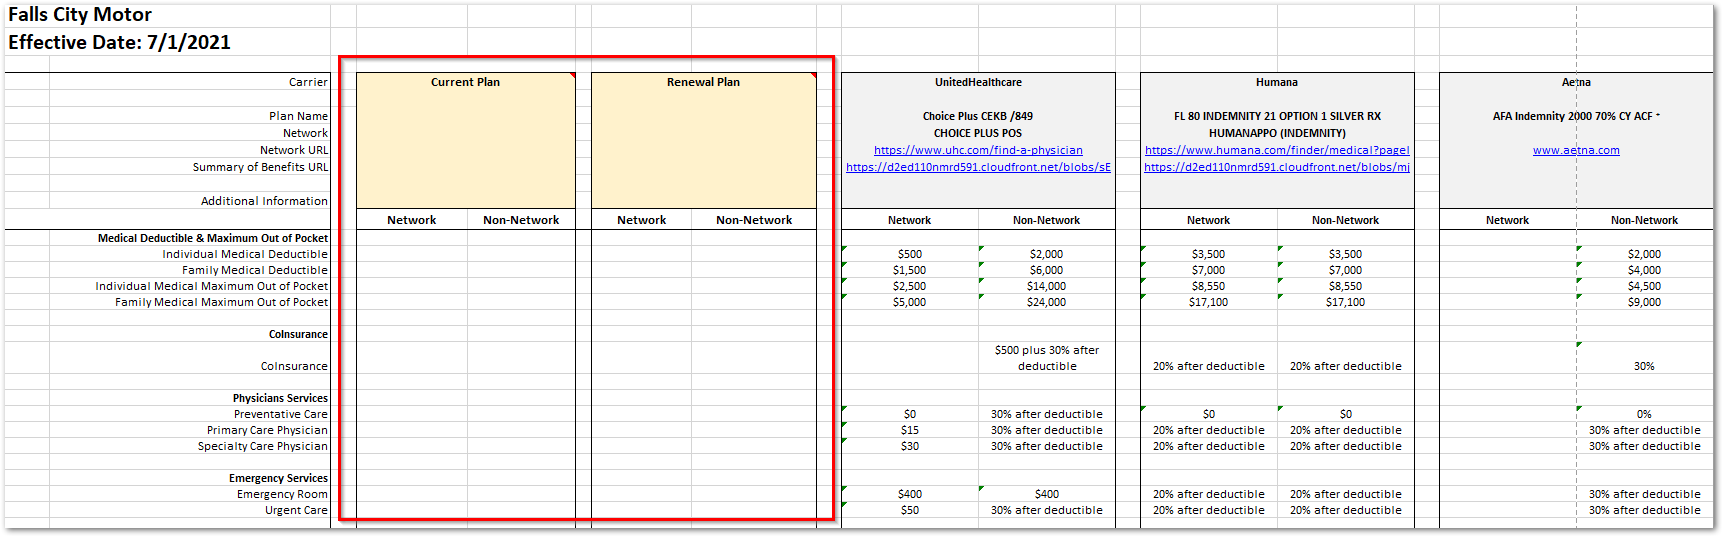The height and width of the screenshot is (537, 1723).
Task: Select UnitedHealthcare's $50 urgent care cell
Action: [910, 510]
